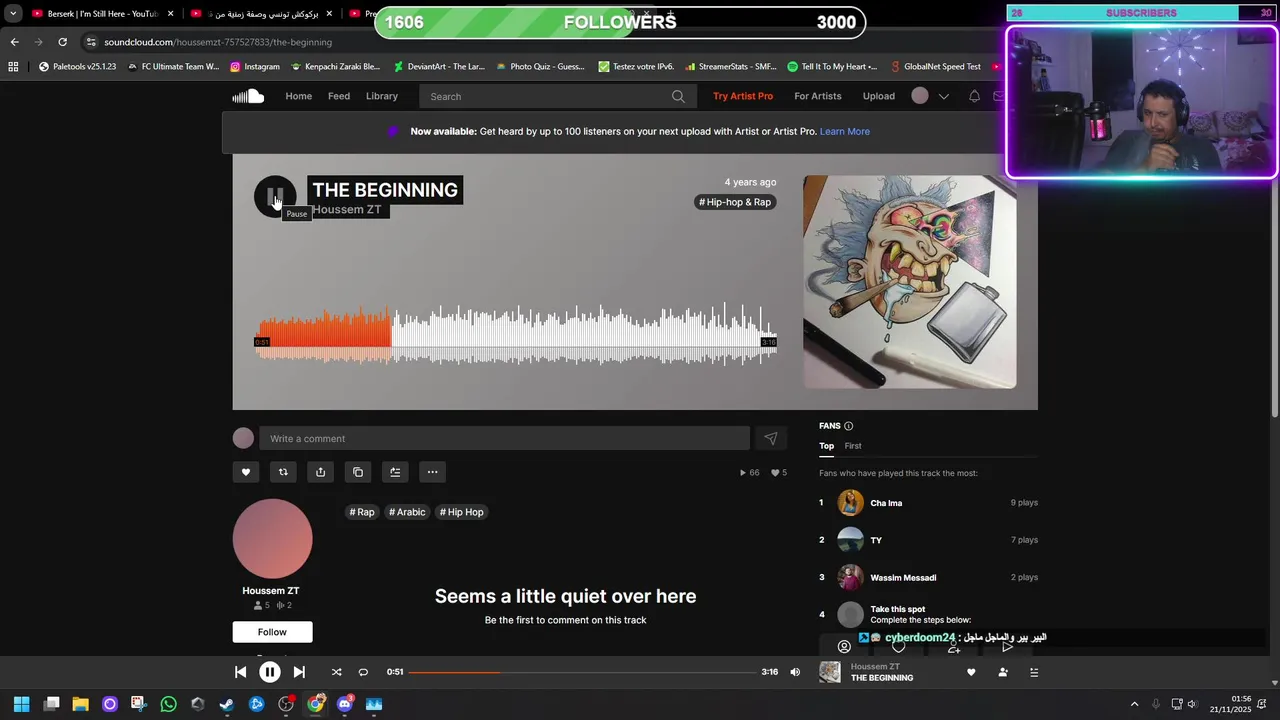Open notifications bell in SoundCloud header

[974, 96]
